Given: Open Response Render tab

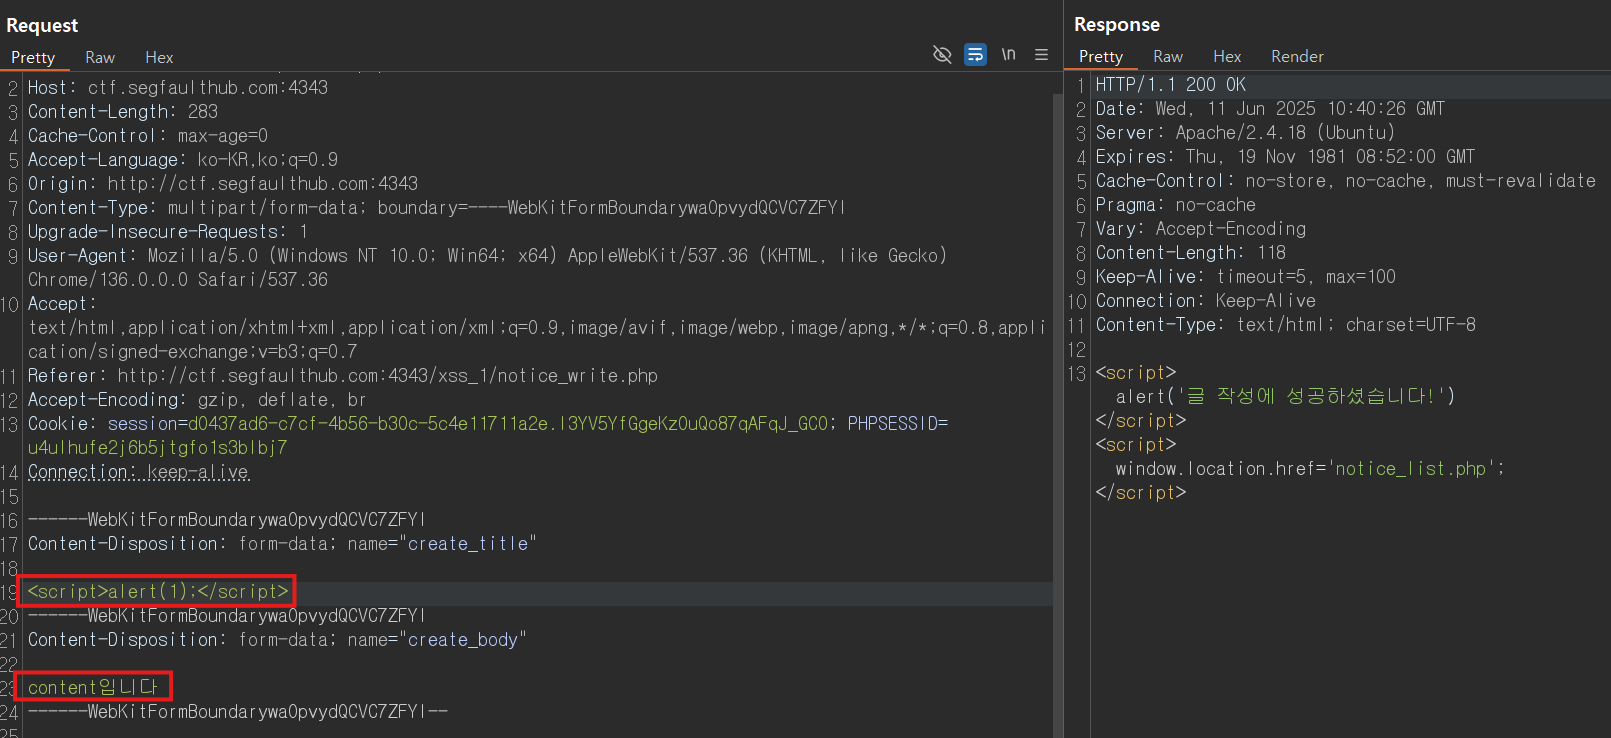Looking at the screenshot, I should (1297, 56).
